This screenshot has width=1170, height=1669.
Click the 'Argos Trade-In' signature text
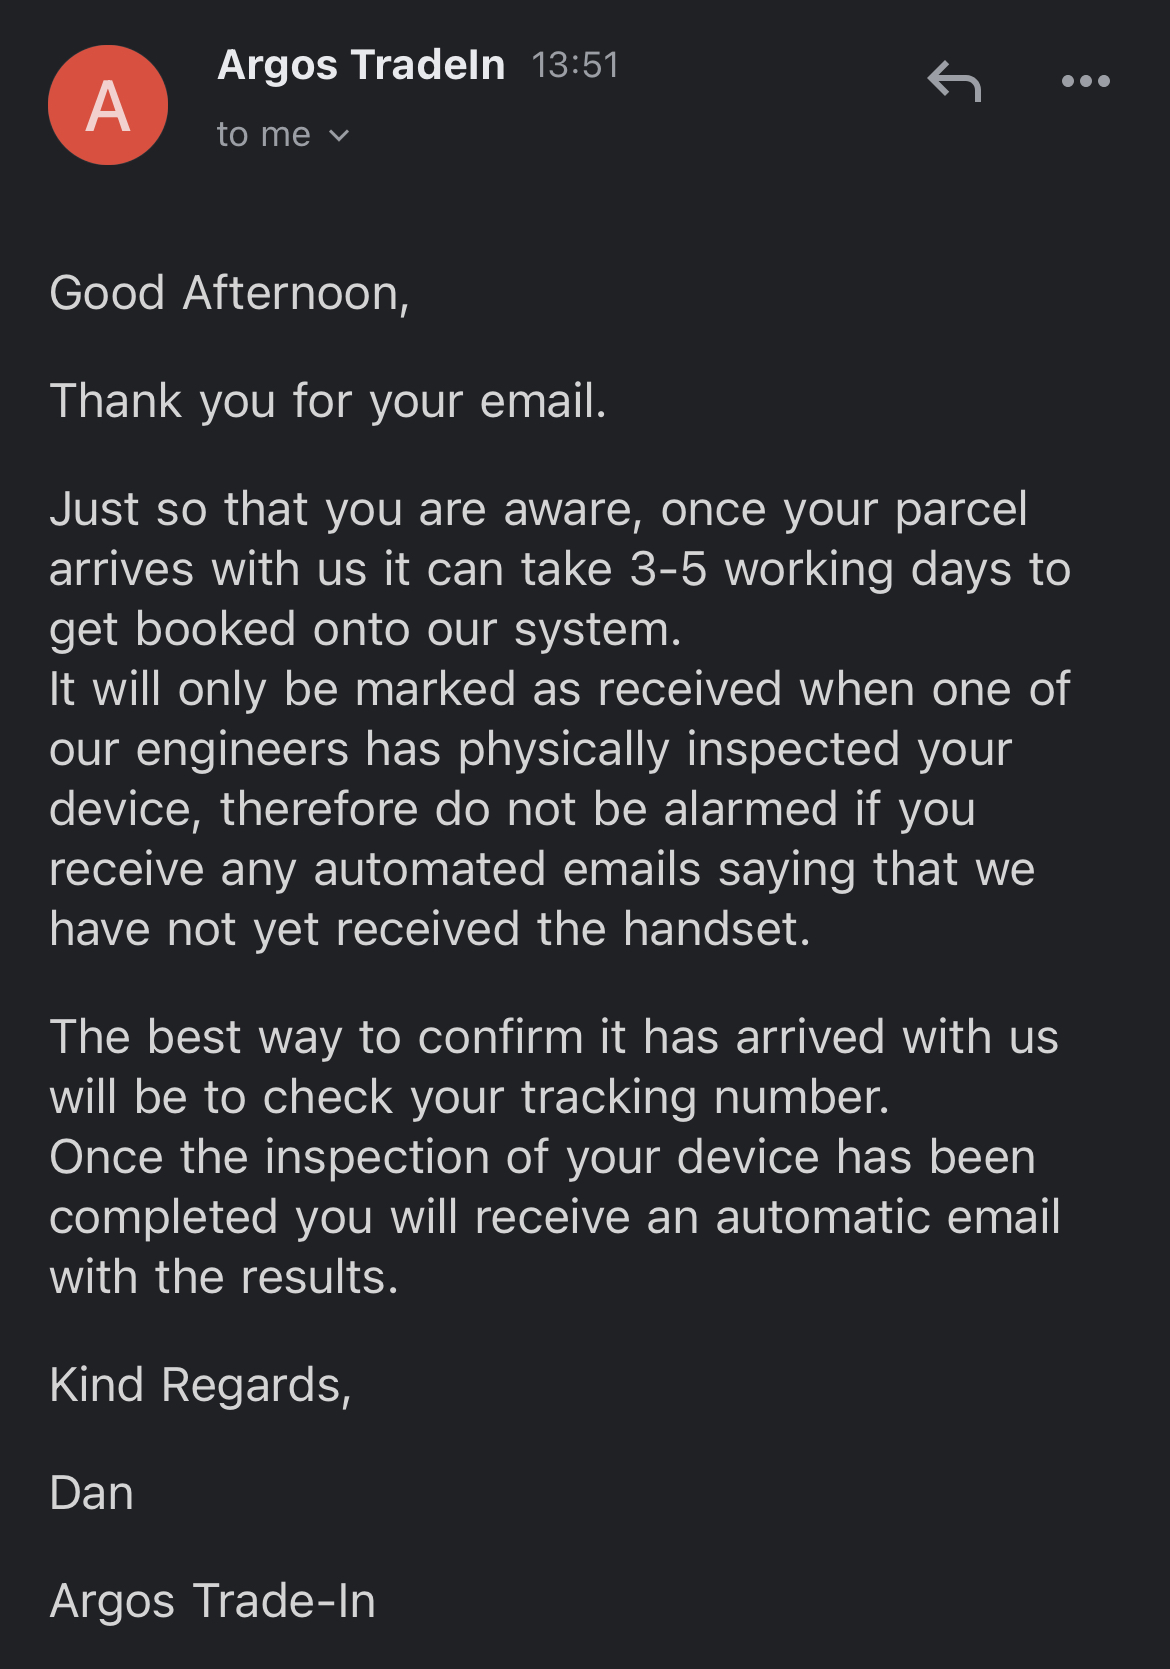(213, 1601)
